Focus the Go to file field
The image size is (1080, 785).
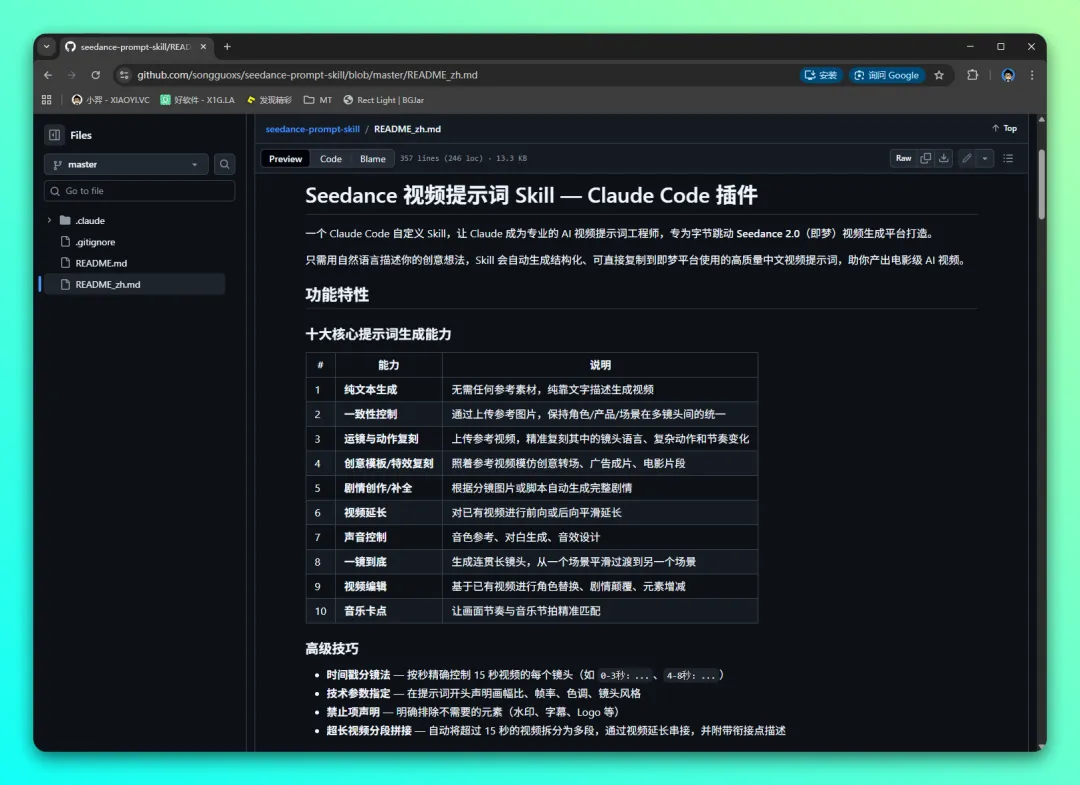tap(140, 191)
